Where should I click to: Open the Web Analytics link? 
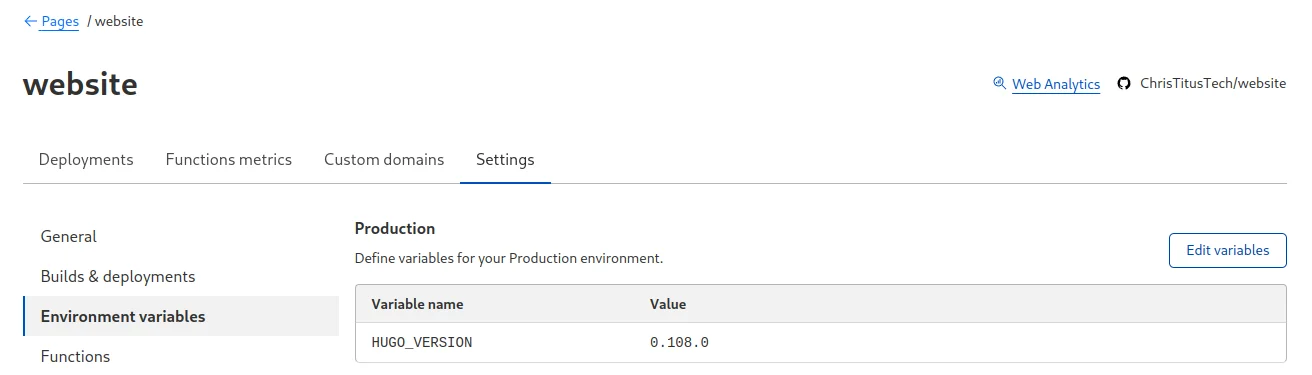[x=1056, y=84]
